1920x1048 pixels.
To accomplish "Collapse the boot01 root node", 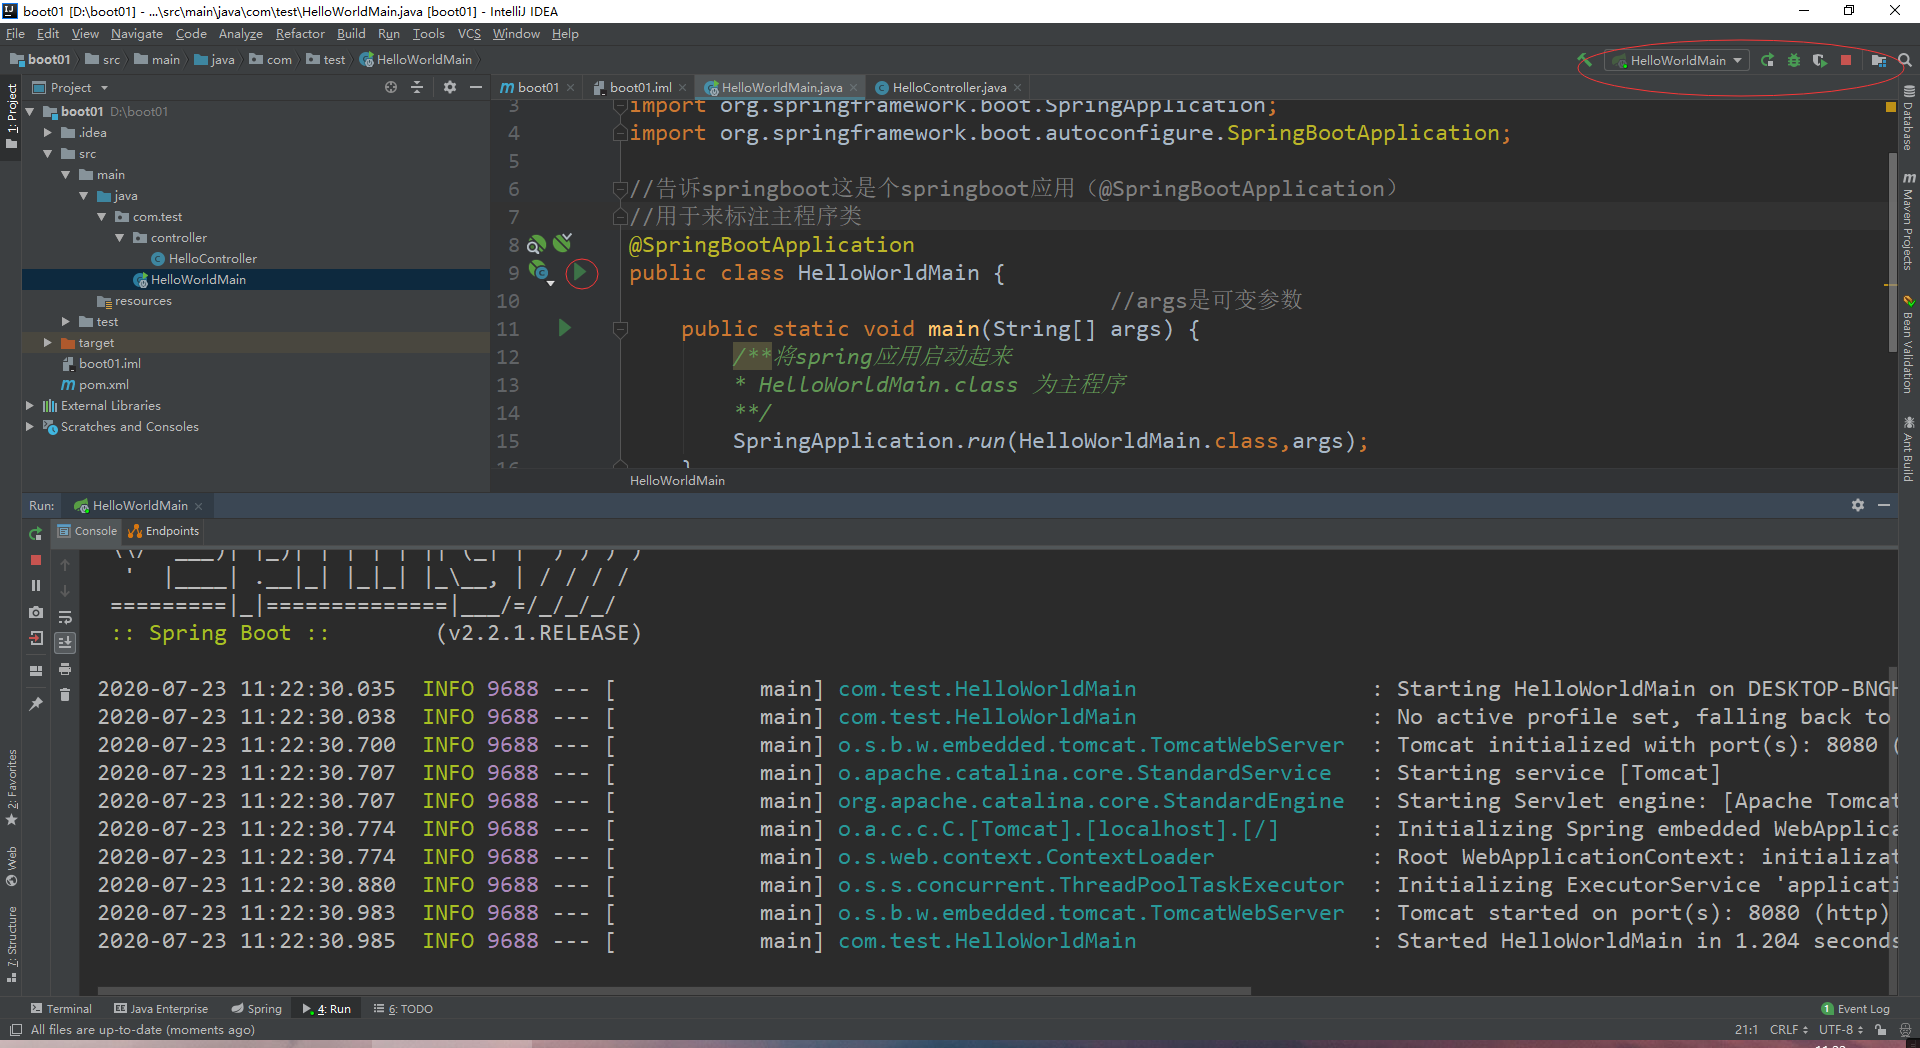I will click(30, 111).
